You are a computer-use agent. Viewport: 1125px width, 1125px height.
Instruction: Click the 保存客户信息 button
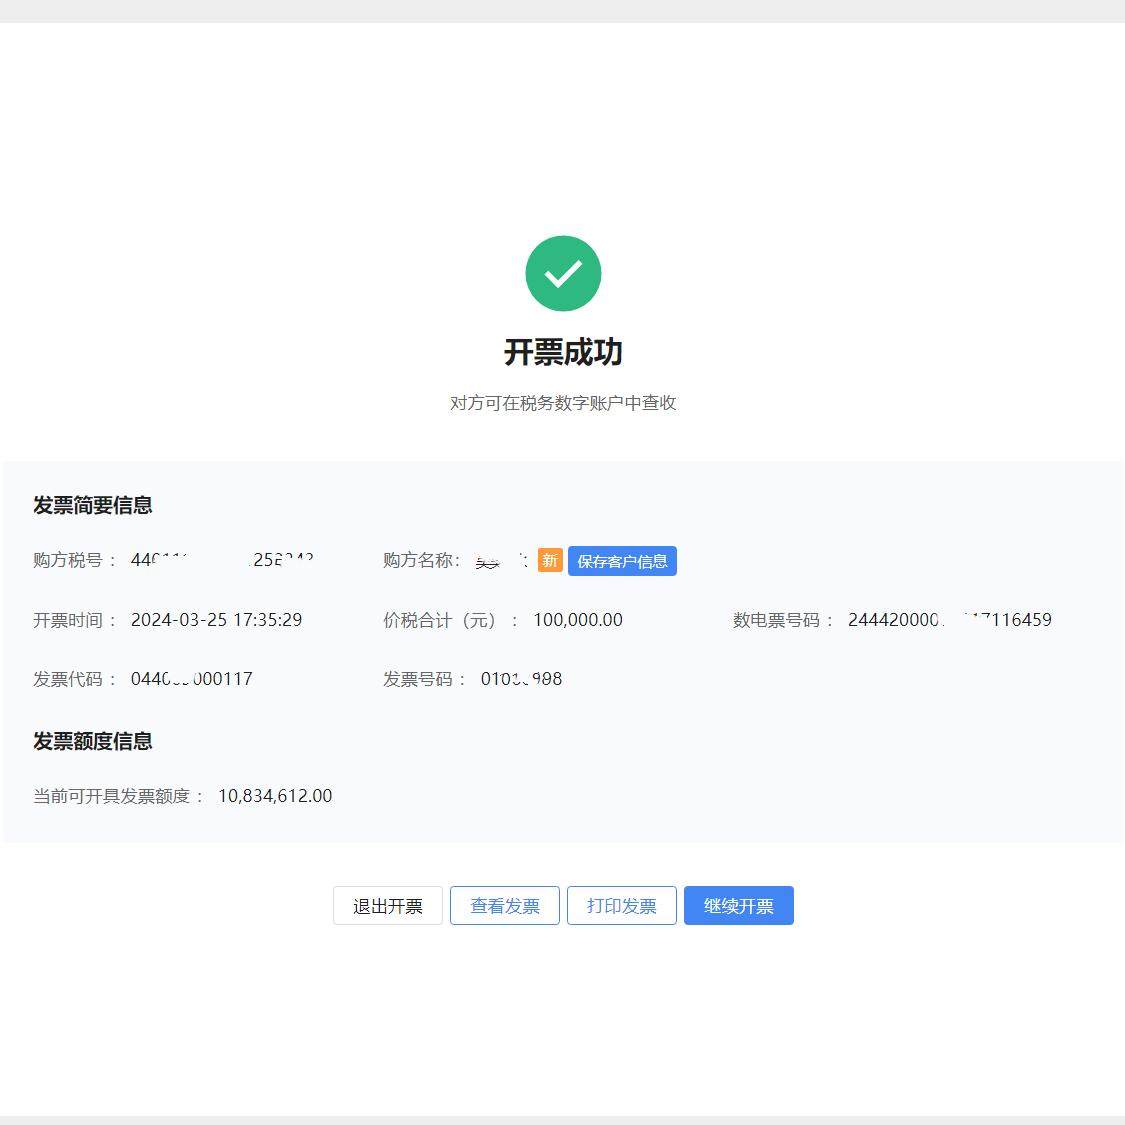[622, 561]
